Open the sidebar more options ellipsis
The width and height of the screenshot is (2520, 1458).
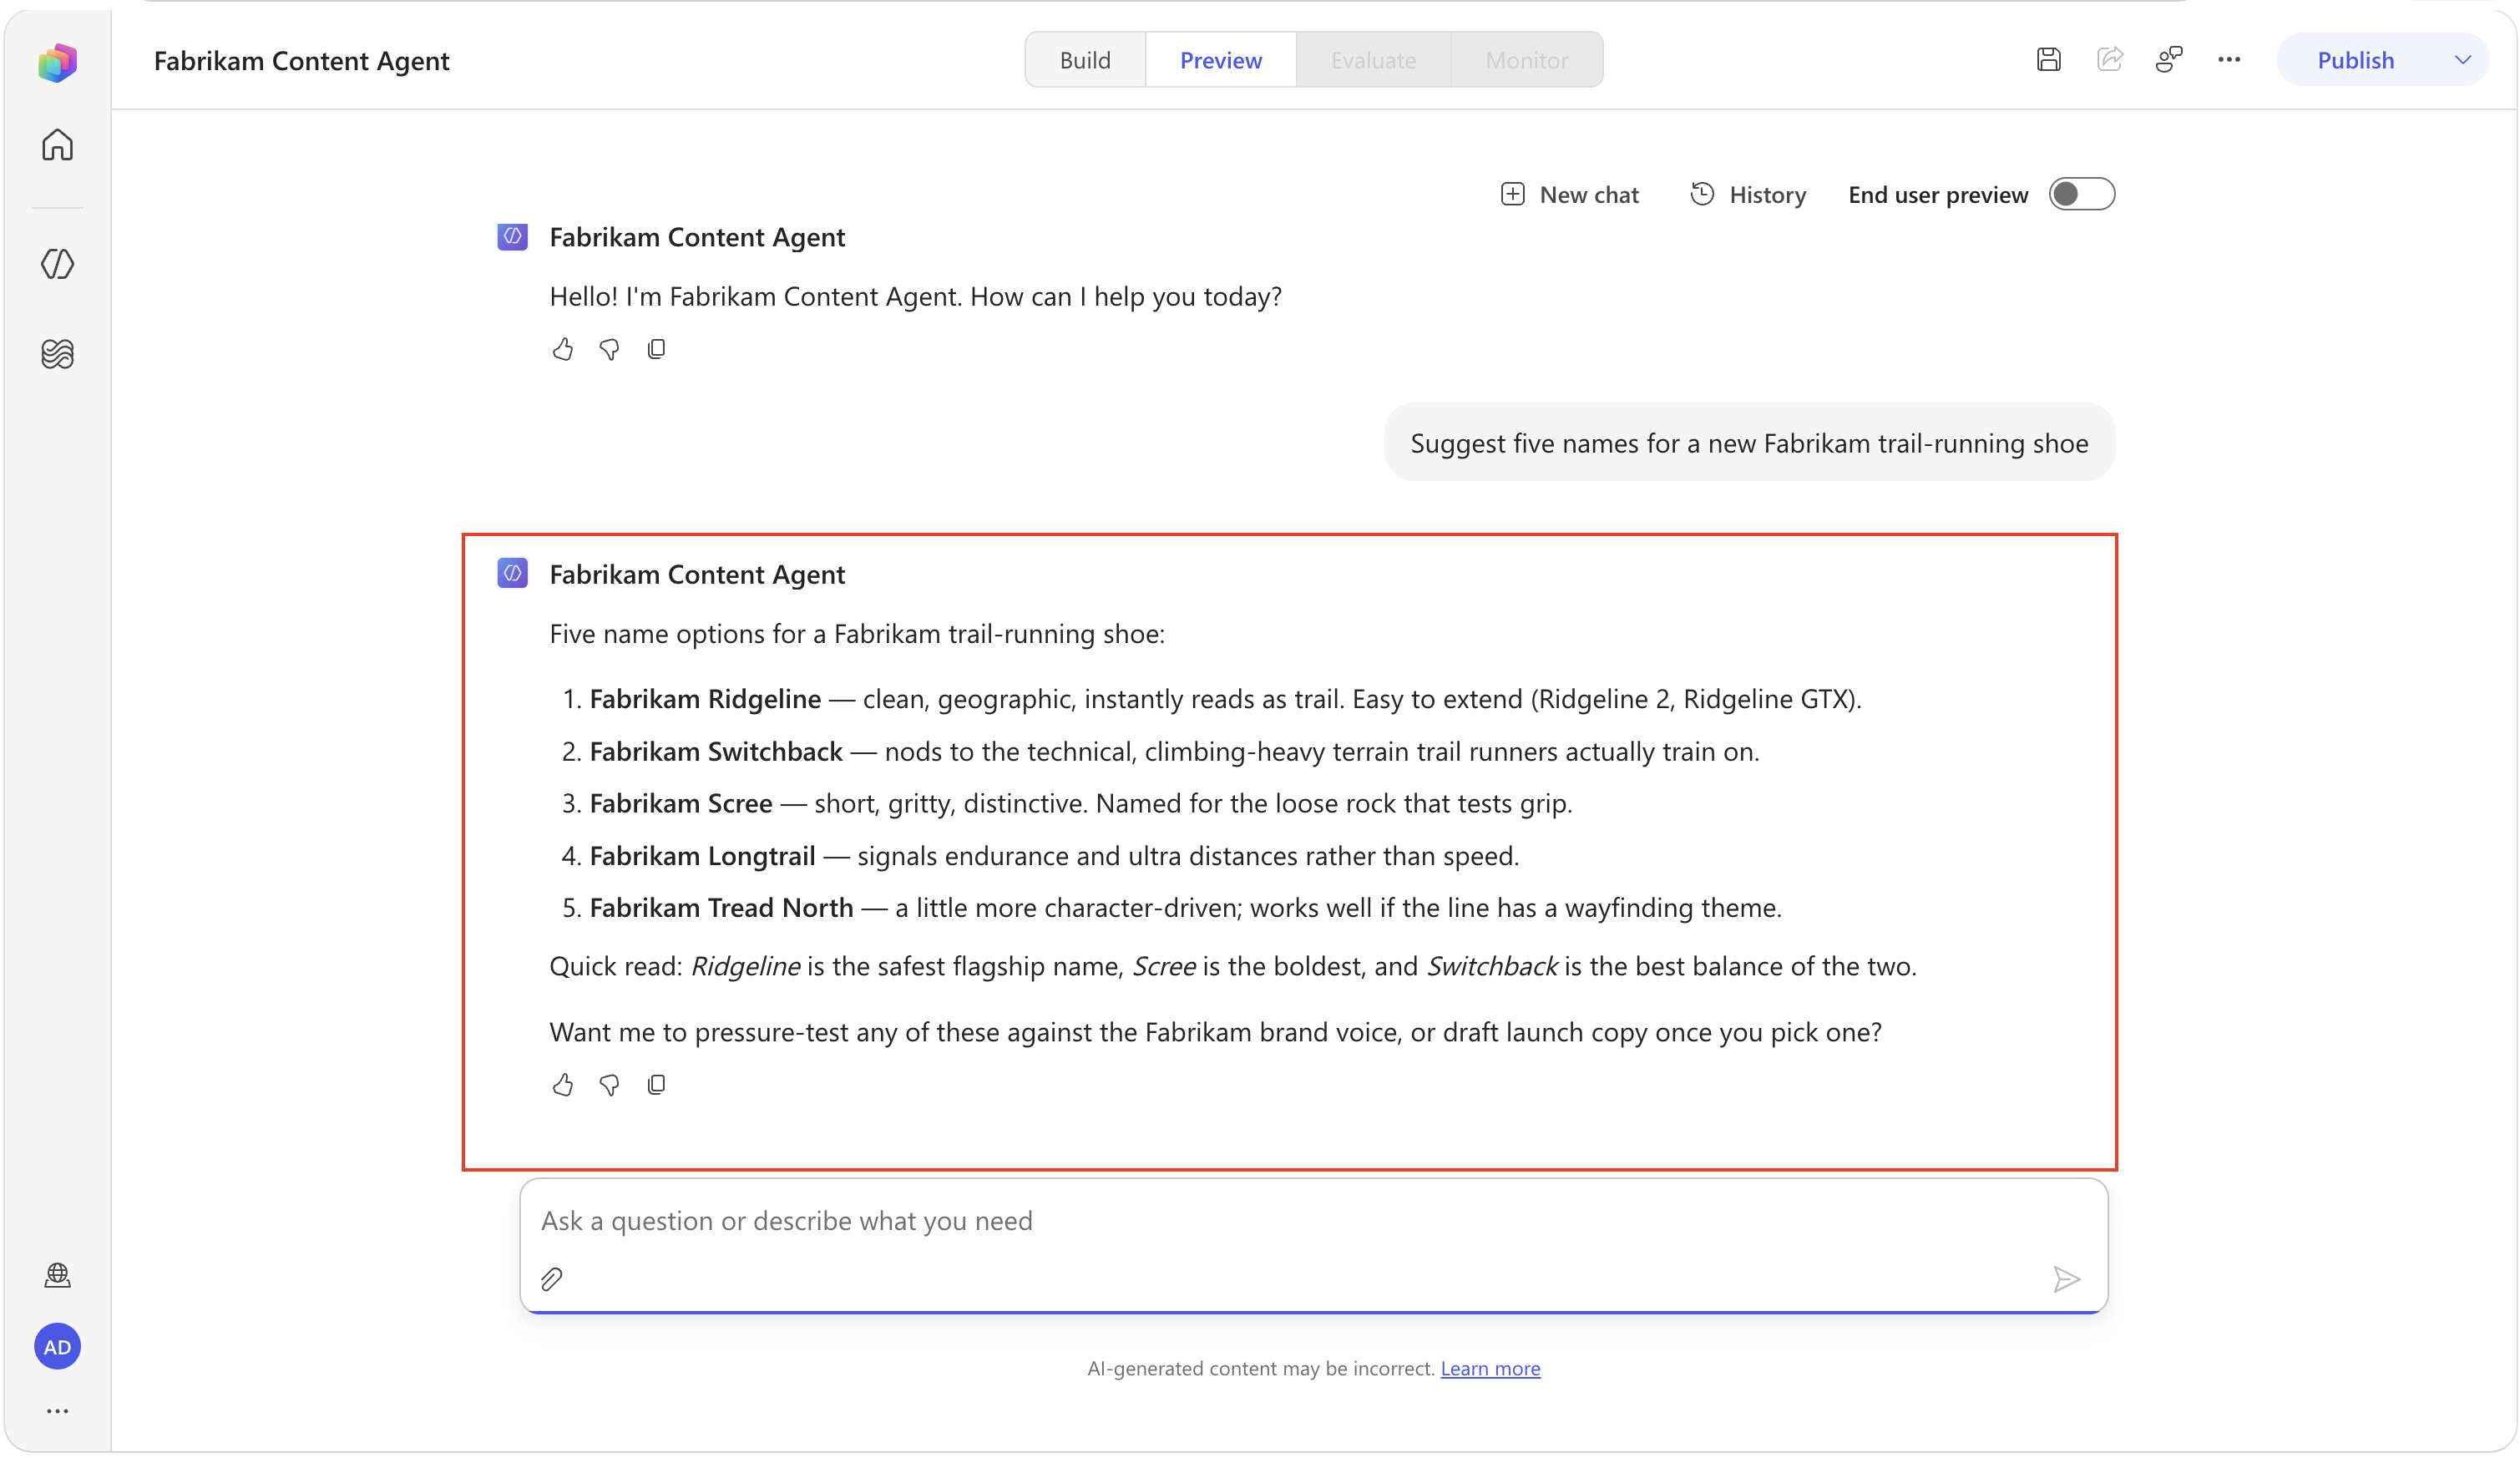pyautogui.click(x=57, y=1411)
